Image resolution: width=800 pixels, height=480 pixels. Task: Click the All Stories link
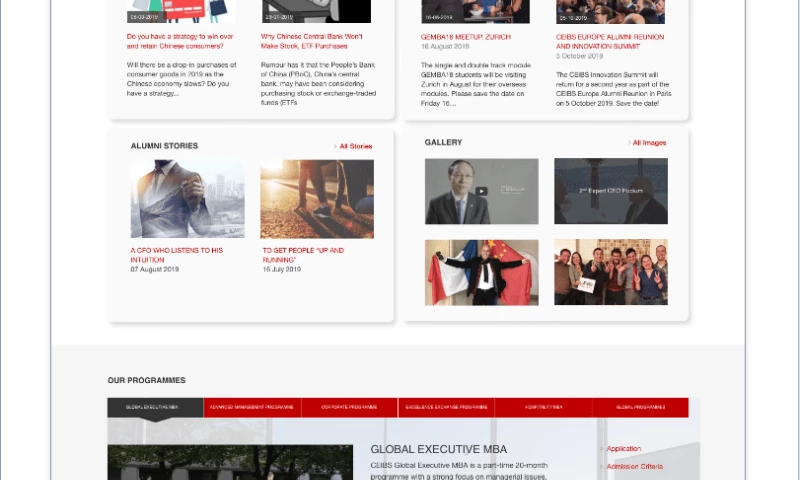[356, 146]
